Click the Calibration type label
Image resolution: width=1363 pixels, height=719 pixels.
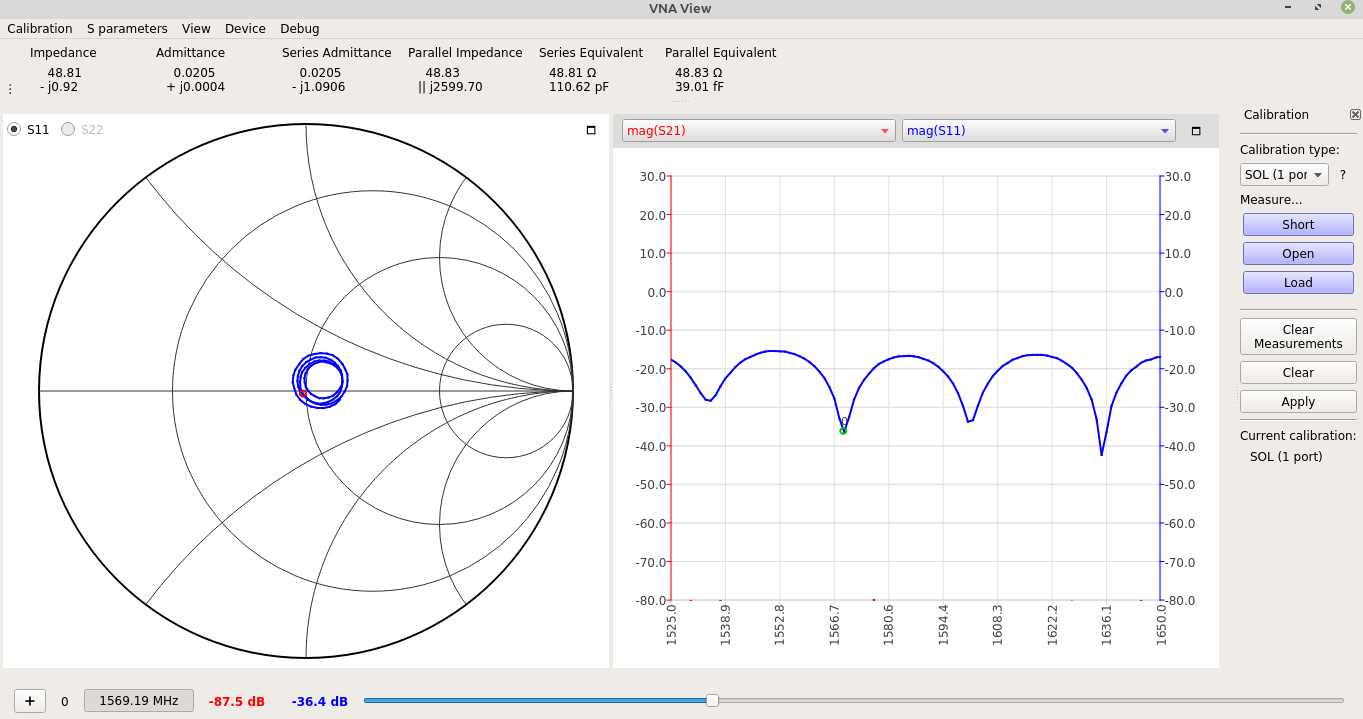pyautogui.click(x=1289, y=150)
